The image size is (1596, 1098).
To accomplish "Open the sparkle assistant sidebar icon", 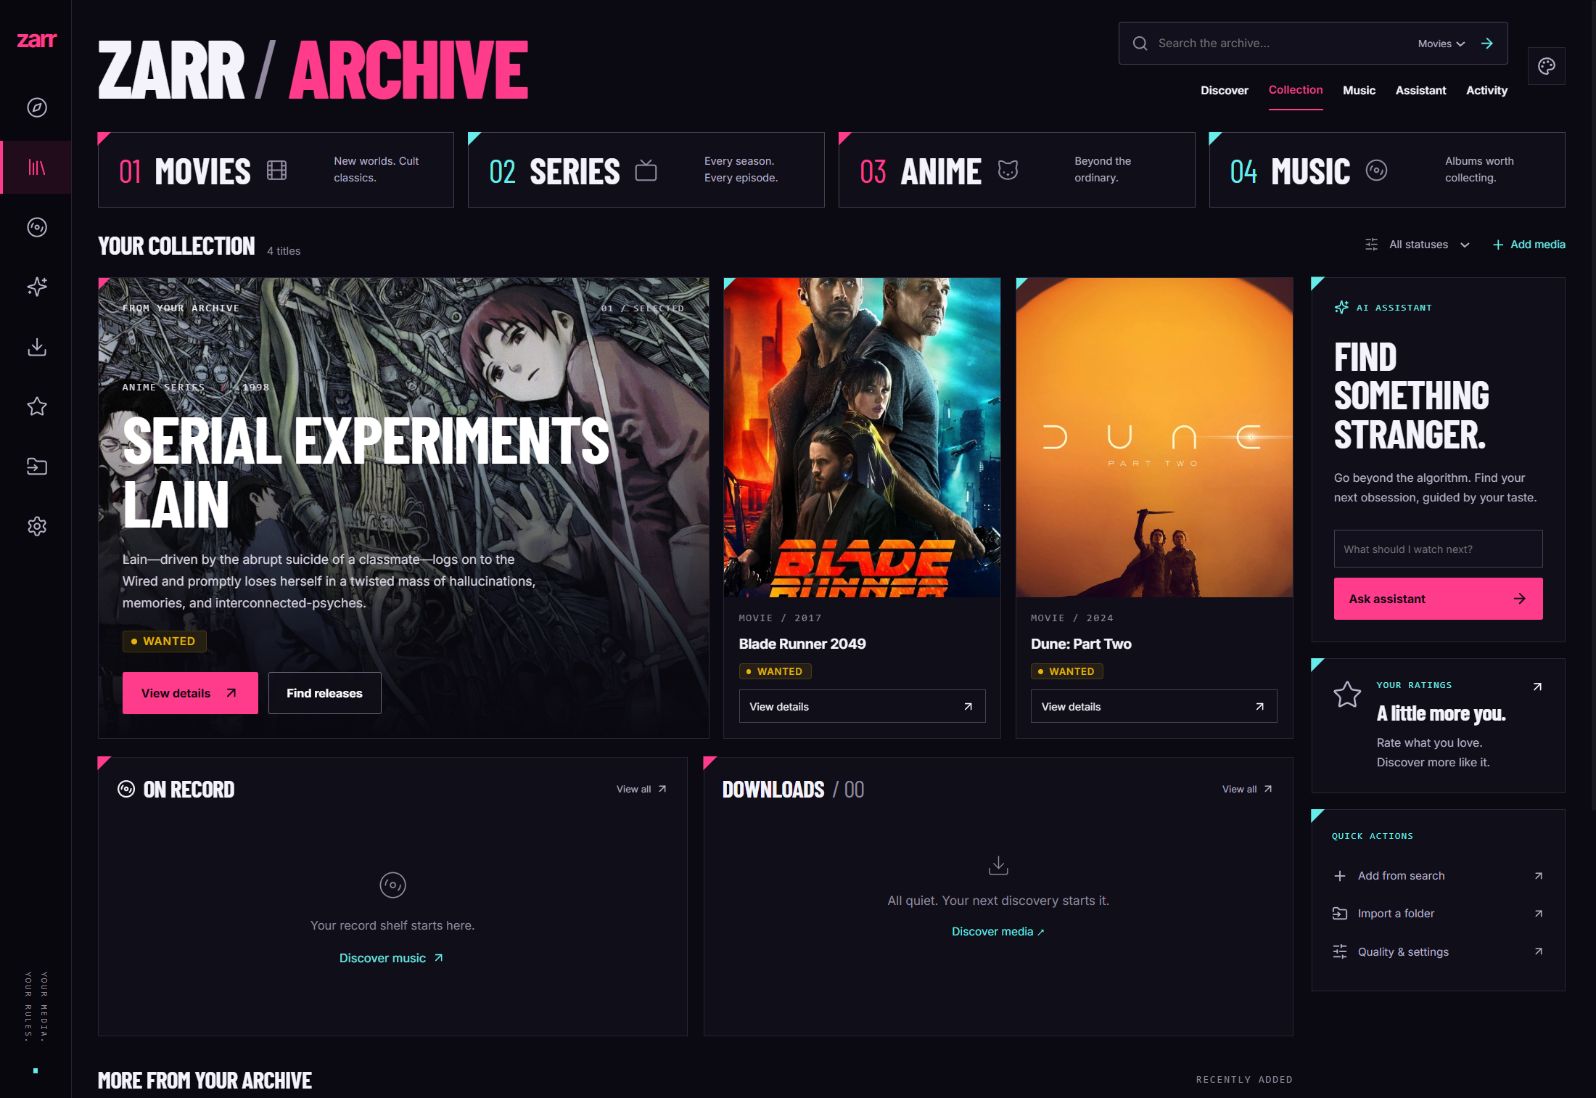I will [37, 287].
